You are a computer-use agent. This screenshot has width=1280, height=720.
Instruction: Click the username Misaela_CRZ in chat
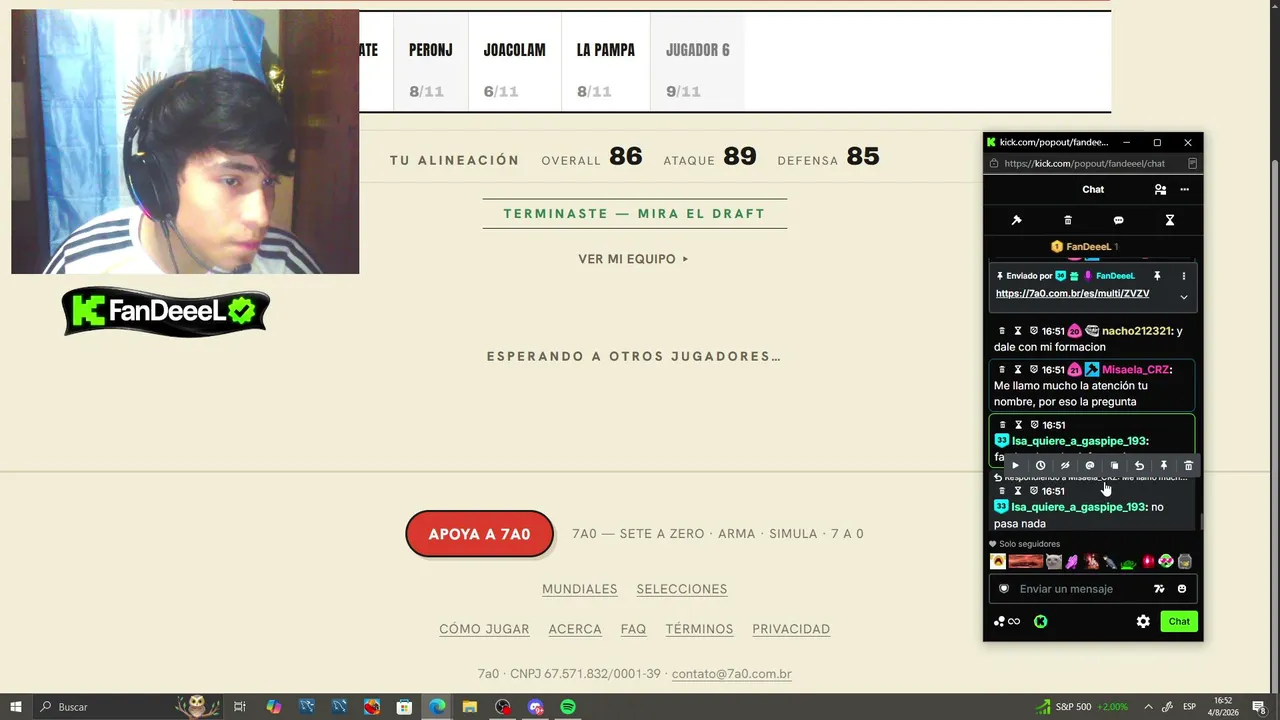tap(1135, 370)
